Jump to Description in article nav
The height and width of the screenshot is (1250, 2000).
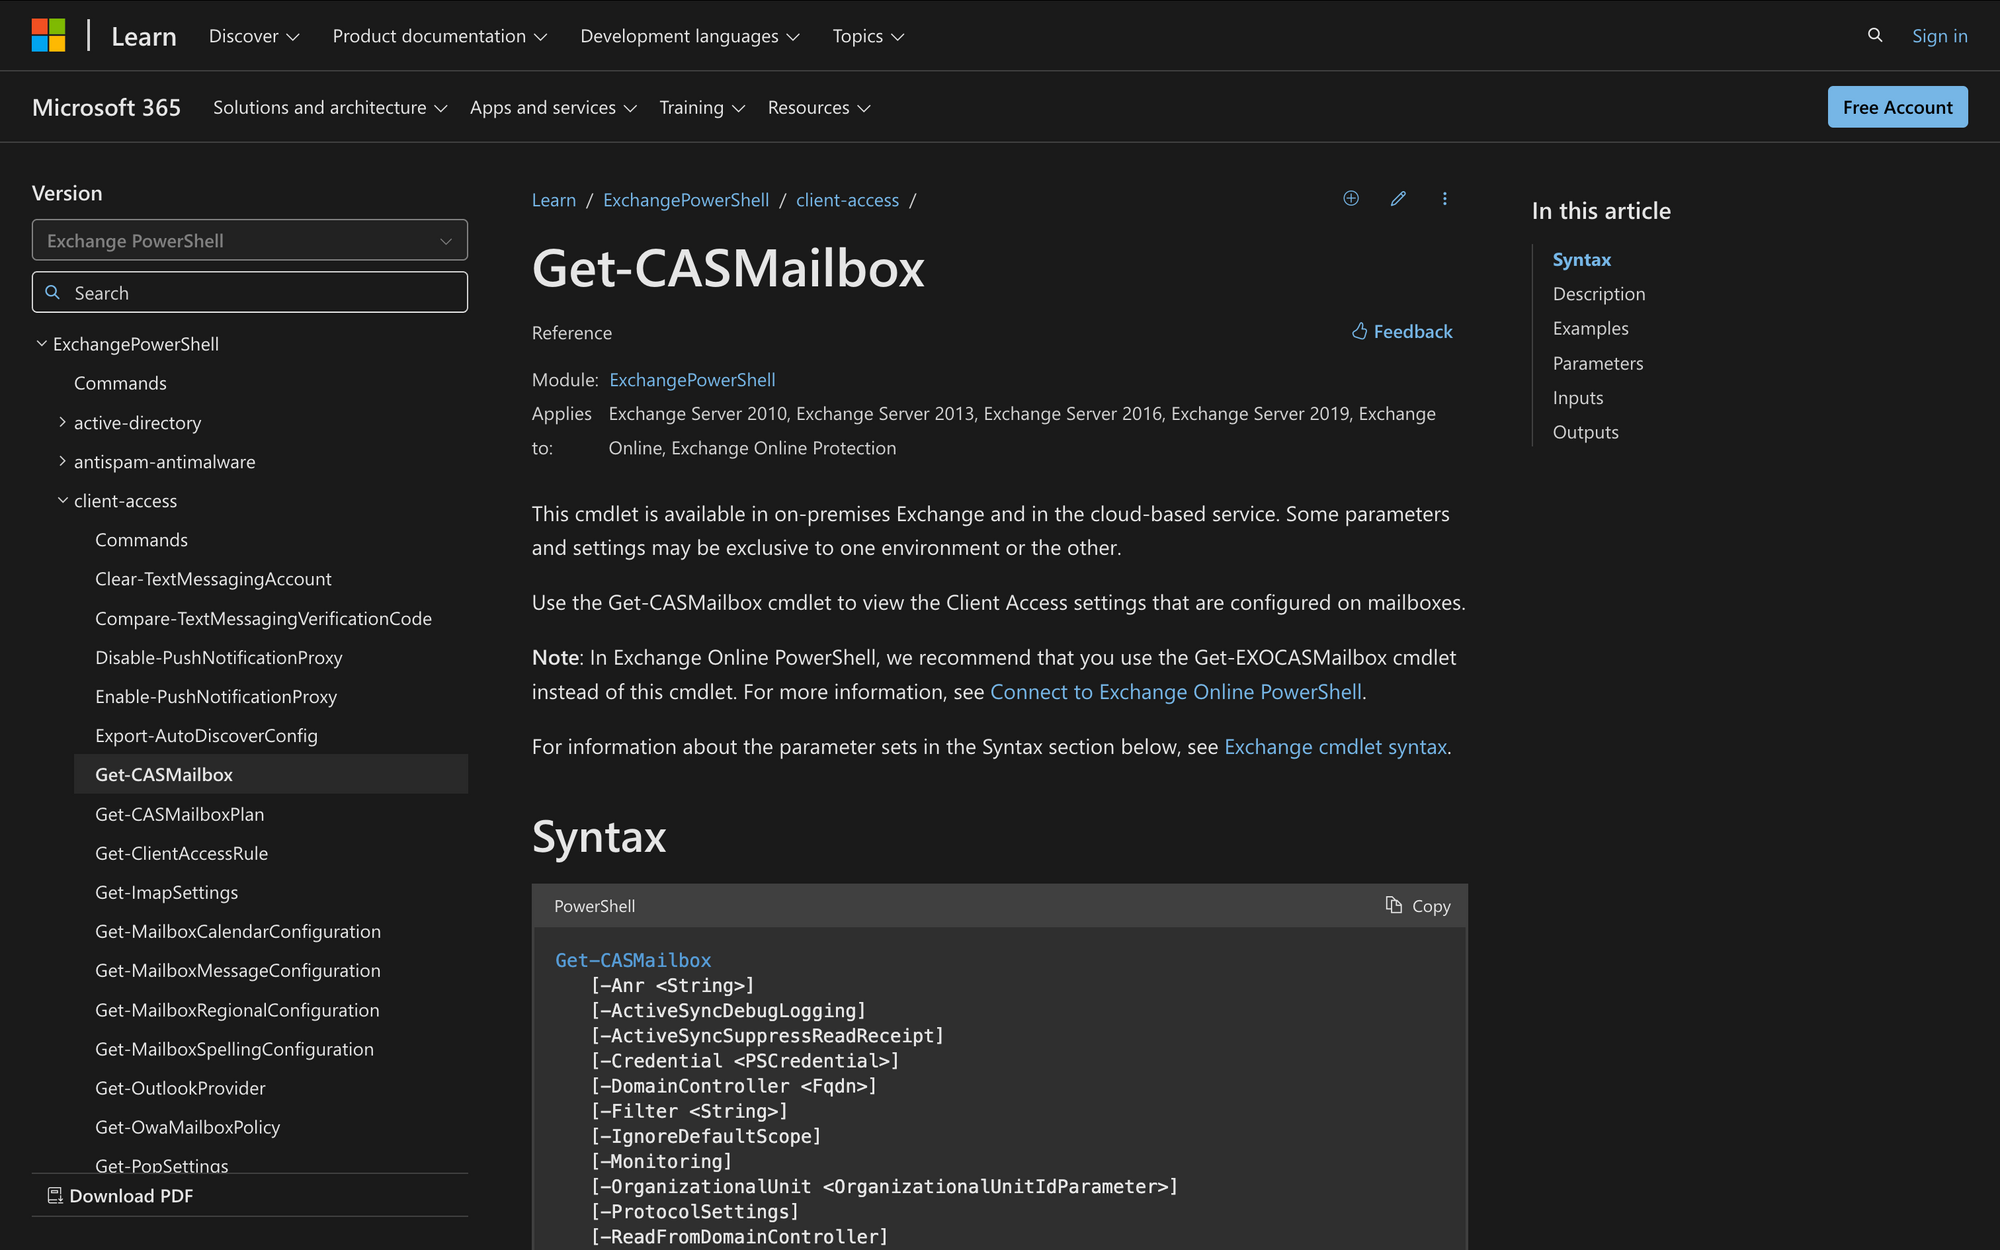tap(1598, 294)
